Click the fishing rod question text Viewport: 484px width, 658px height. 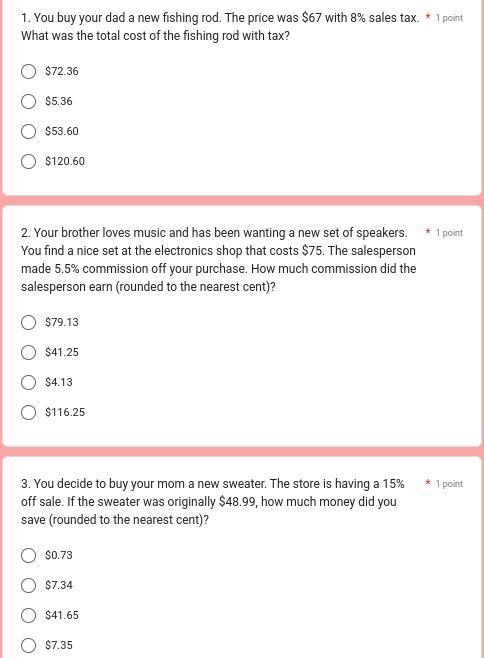[220, 27]
